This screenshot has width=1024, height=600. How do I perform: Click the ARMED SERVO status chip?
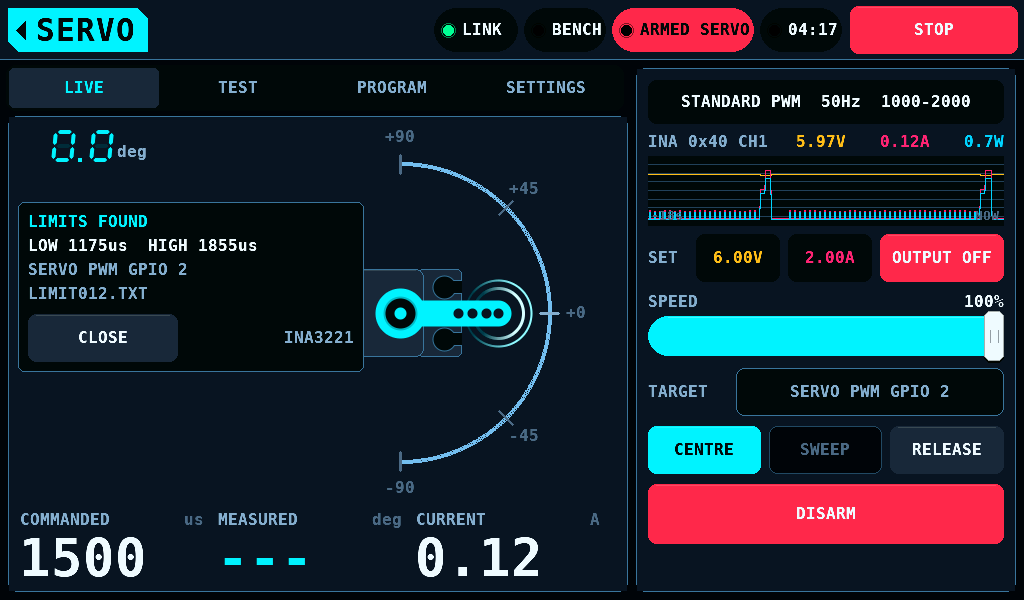coord(683,30)
